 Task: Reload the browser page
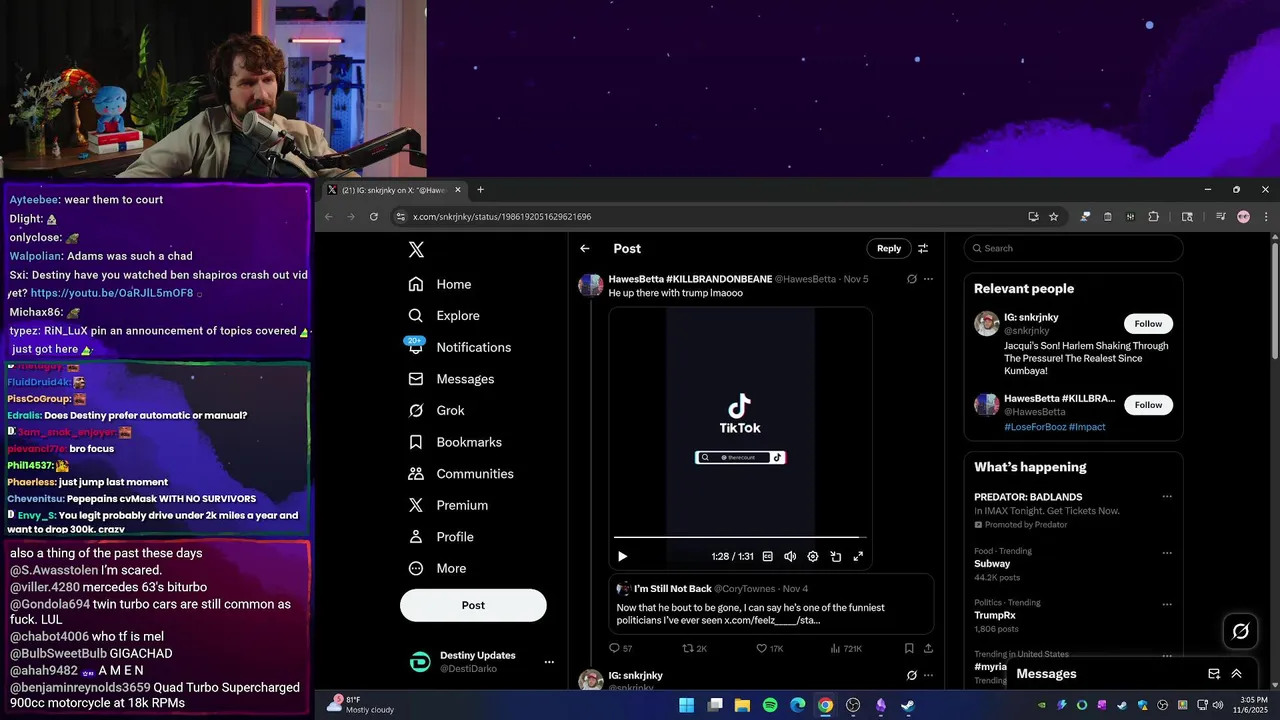coord(374,216)
